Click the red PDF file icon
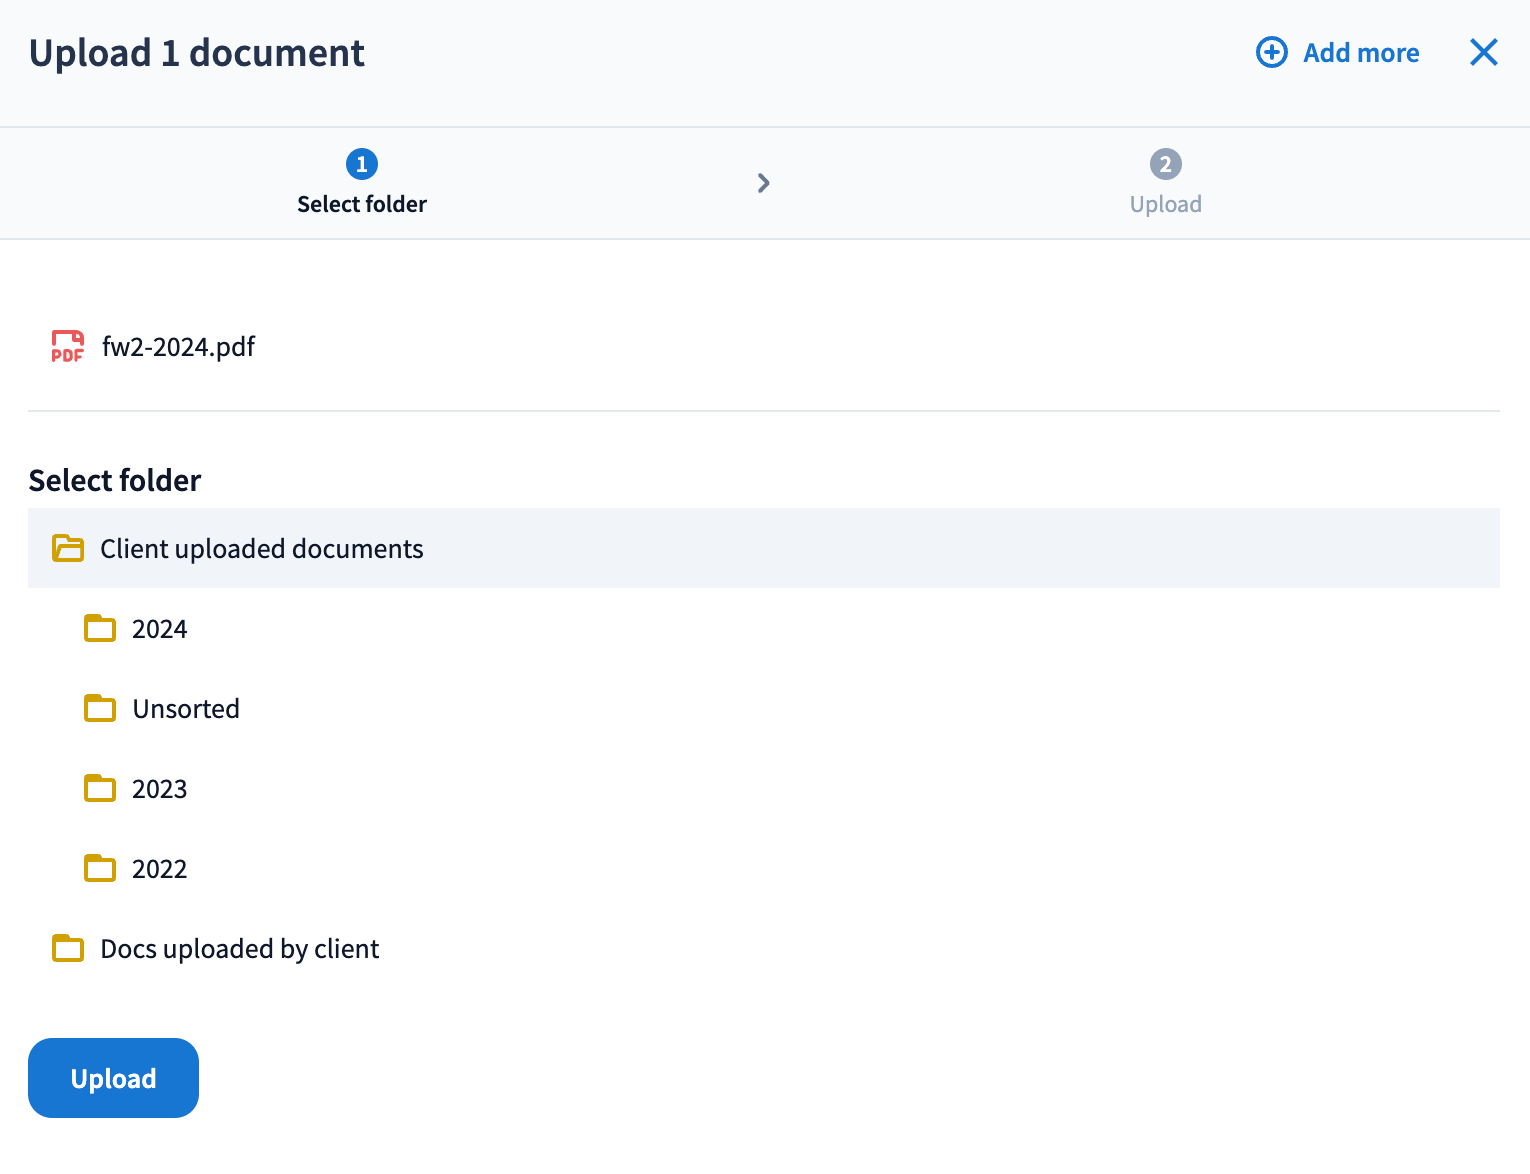Image resolution: width=1530 pixels, height=1174 pixels. click(67, 346)
